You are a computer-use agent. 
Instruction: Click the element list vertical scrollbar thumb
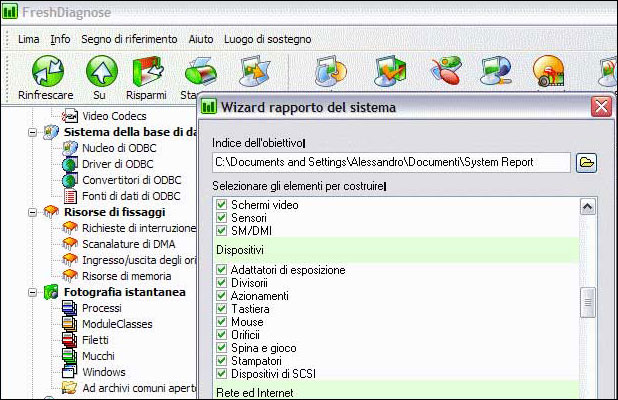point(589,301)
